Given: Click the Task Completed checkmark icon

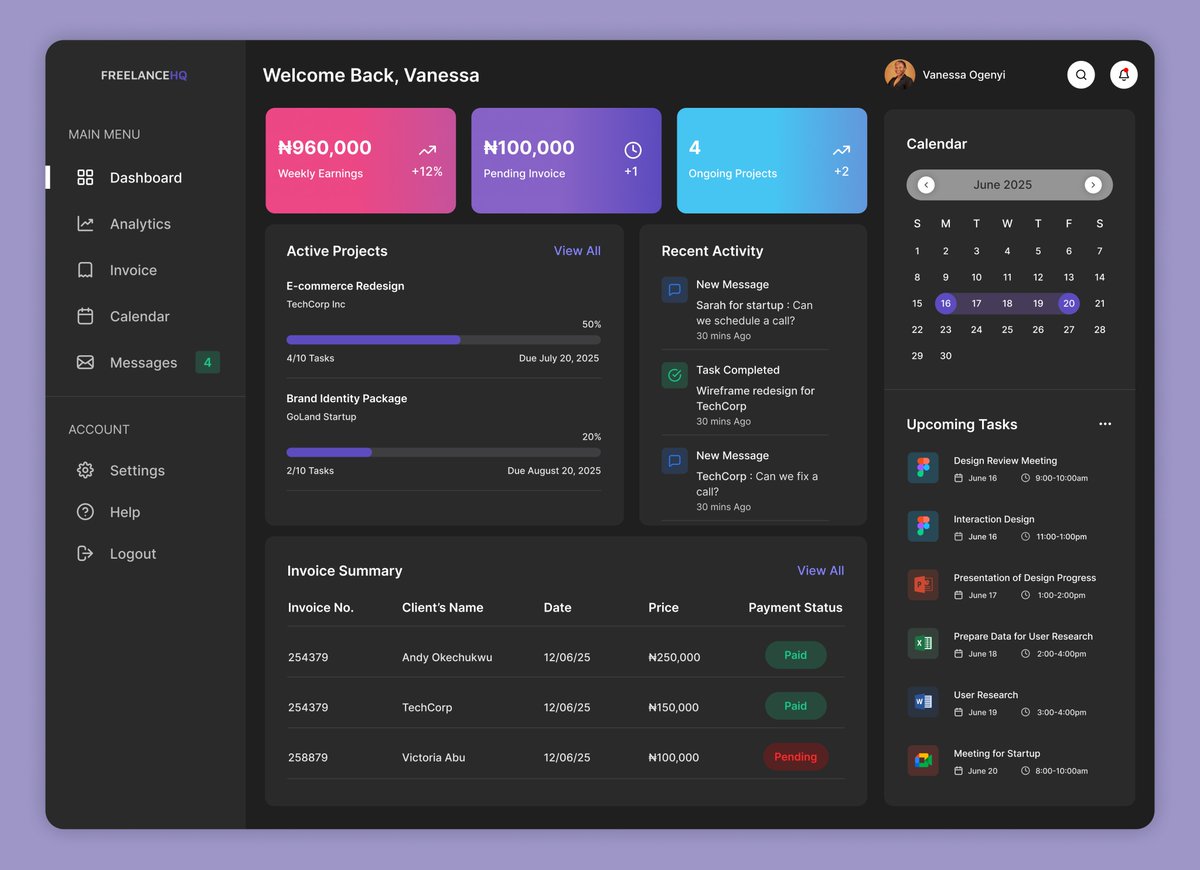Looking at the screenshot, I should tap(674, 375).
